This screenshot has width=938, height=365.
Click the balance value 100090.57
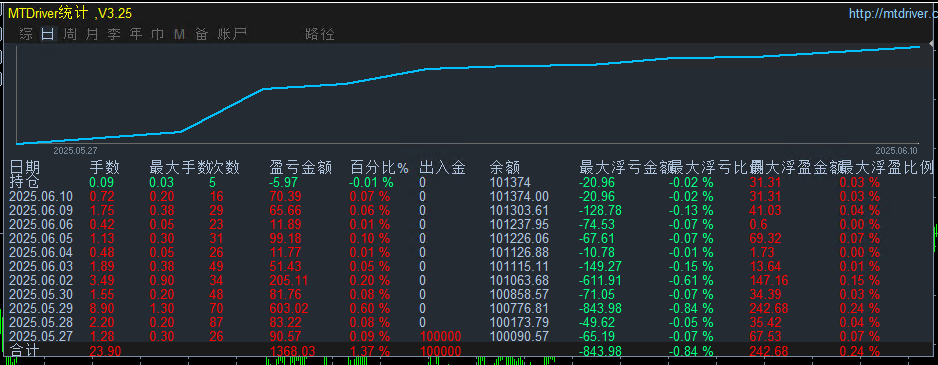tap(519, 336)
